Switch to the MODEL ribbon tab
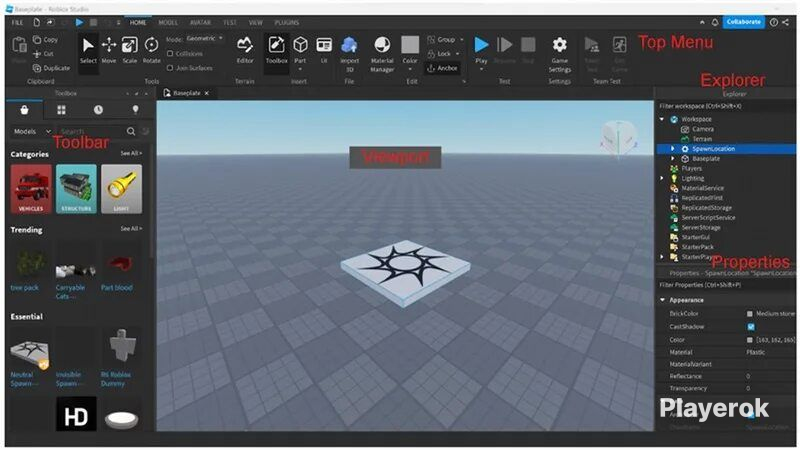 tap(168, 22)
